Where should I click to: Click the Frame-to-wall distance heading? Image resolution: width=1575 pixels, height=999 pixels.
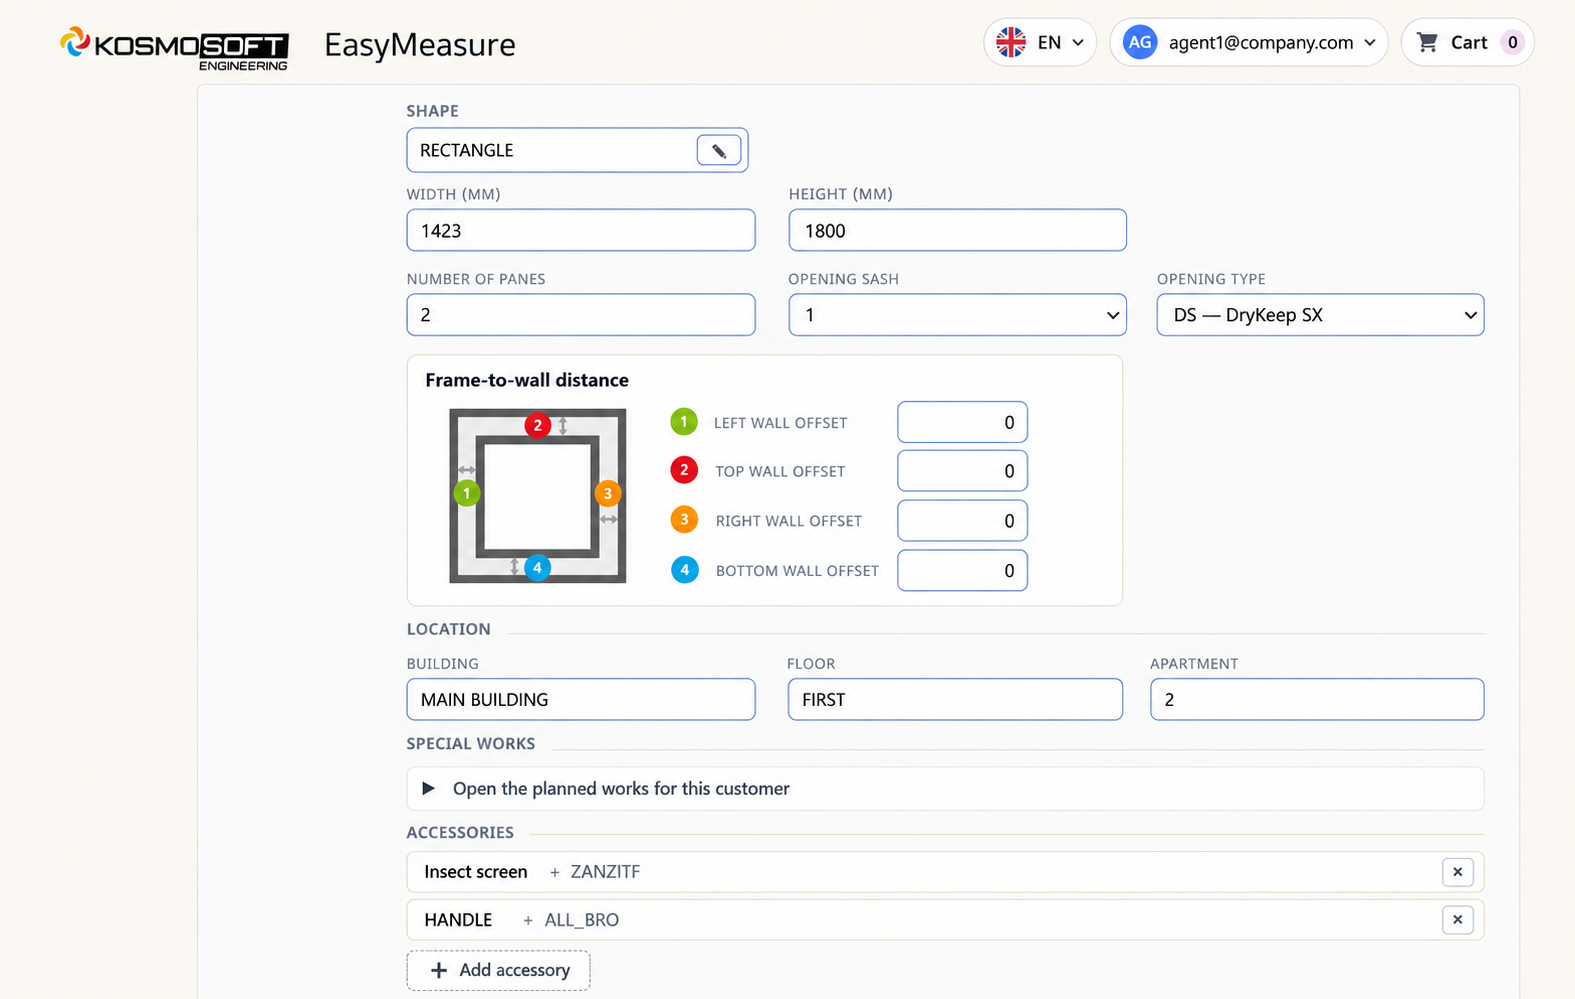pos(527,380)
